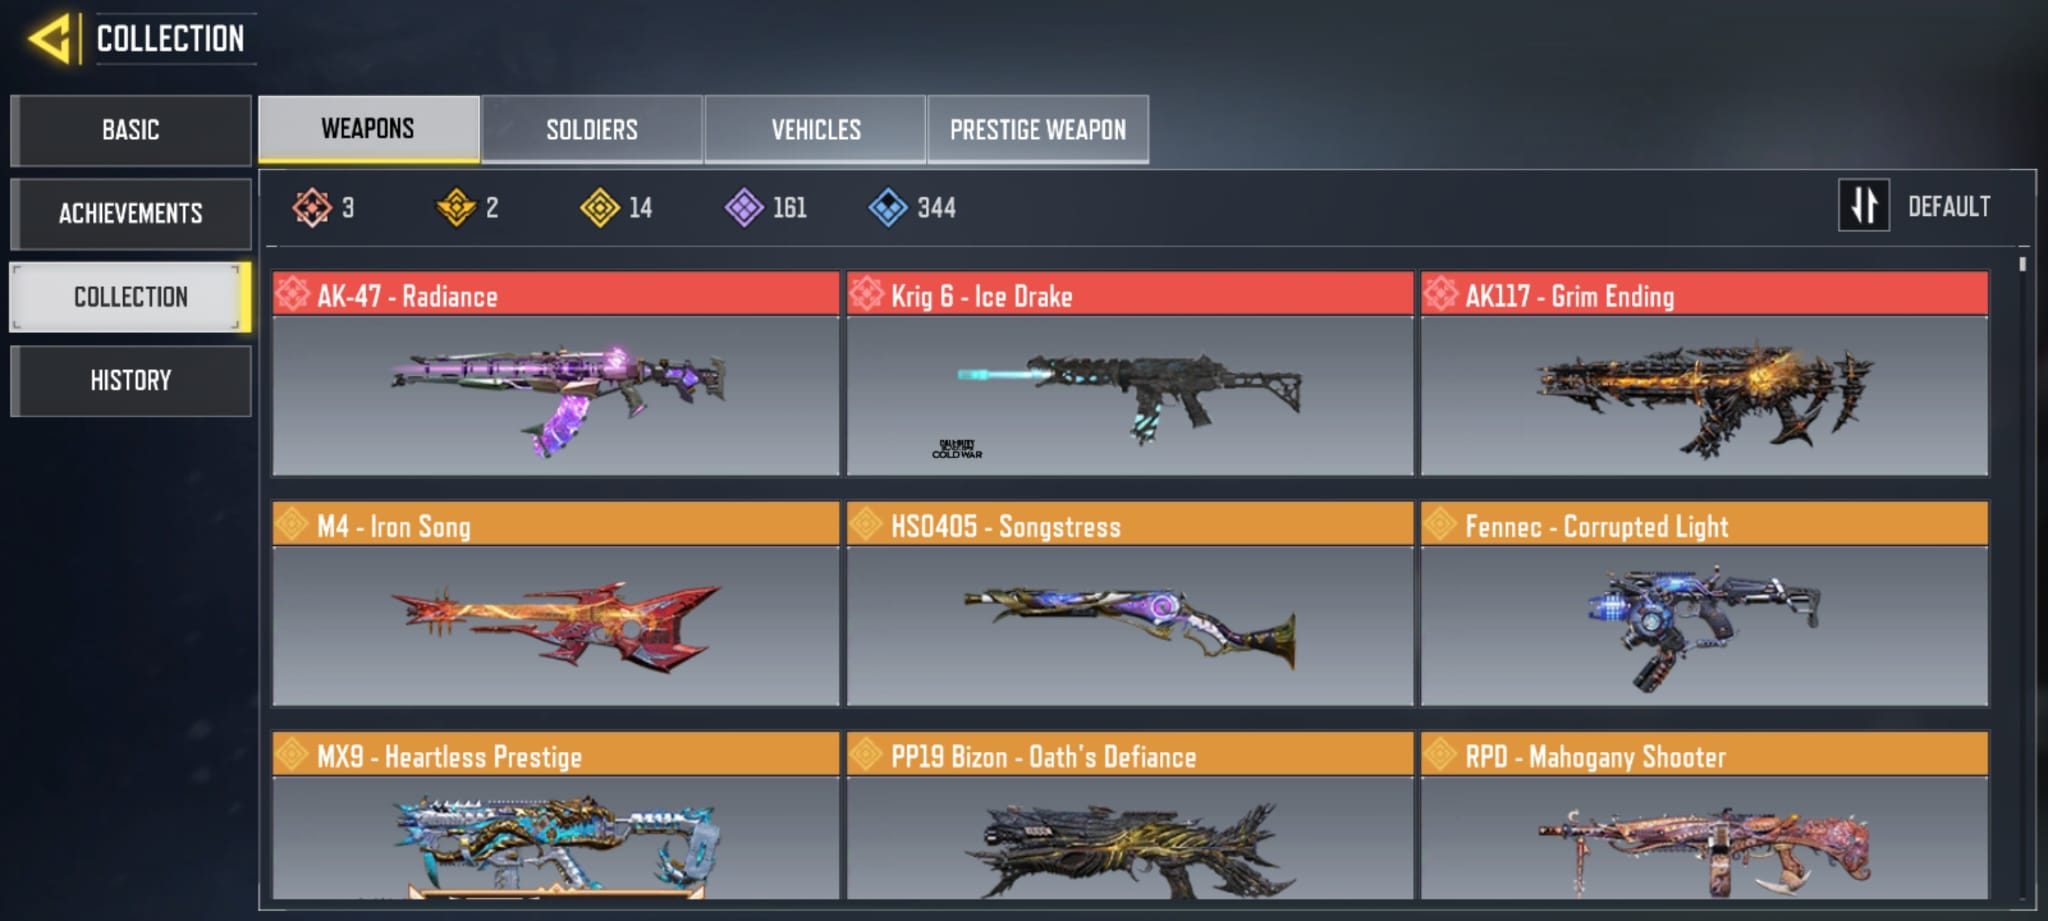This screenshot has width=2048, height=921.
Task: Open the History section
Action: 131,380
